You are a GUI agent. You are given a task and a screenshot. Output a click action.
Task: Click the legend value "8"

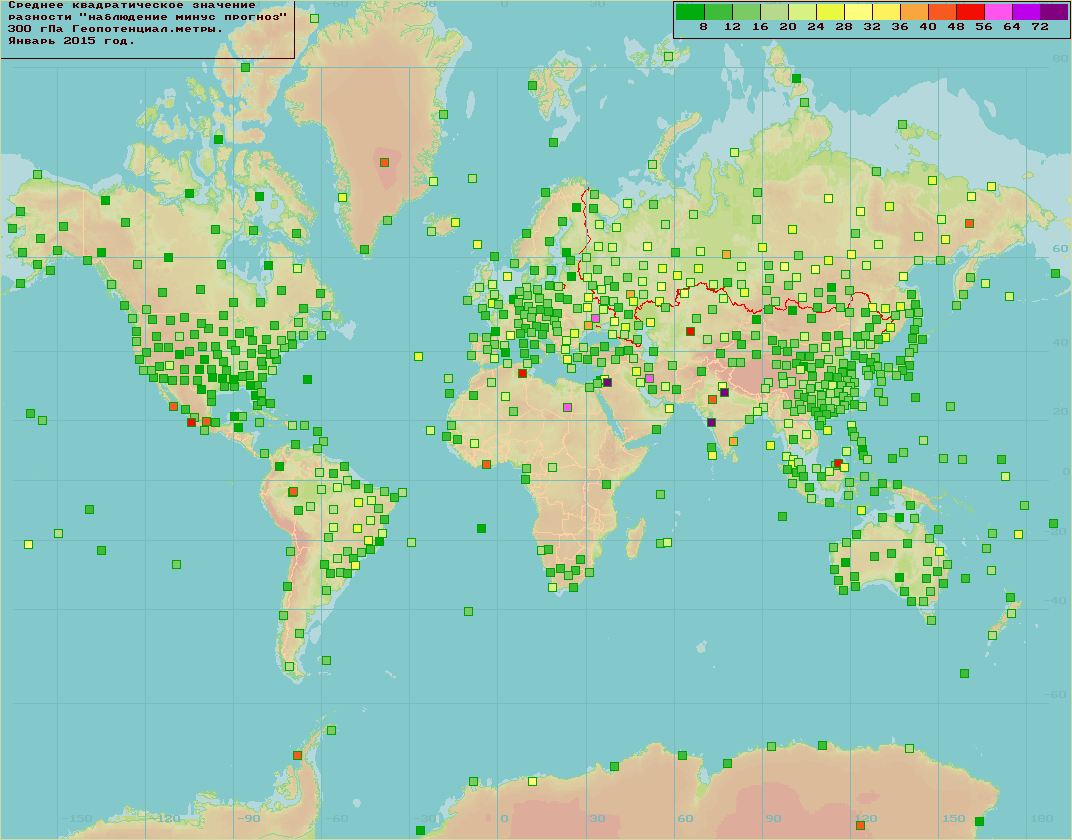click(704, 27)
